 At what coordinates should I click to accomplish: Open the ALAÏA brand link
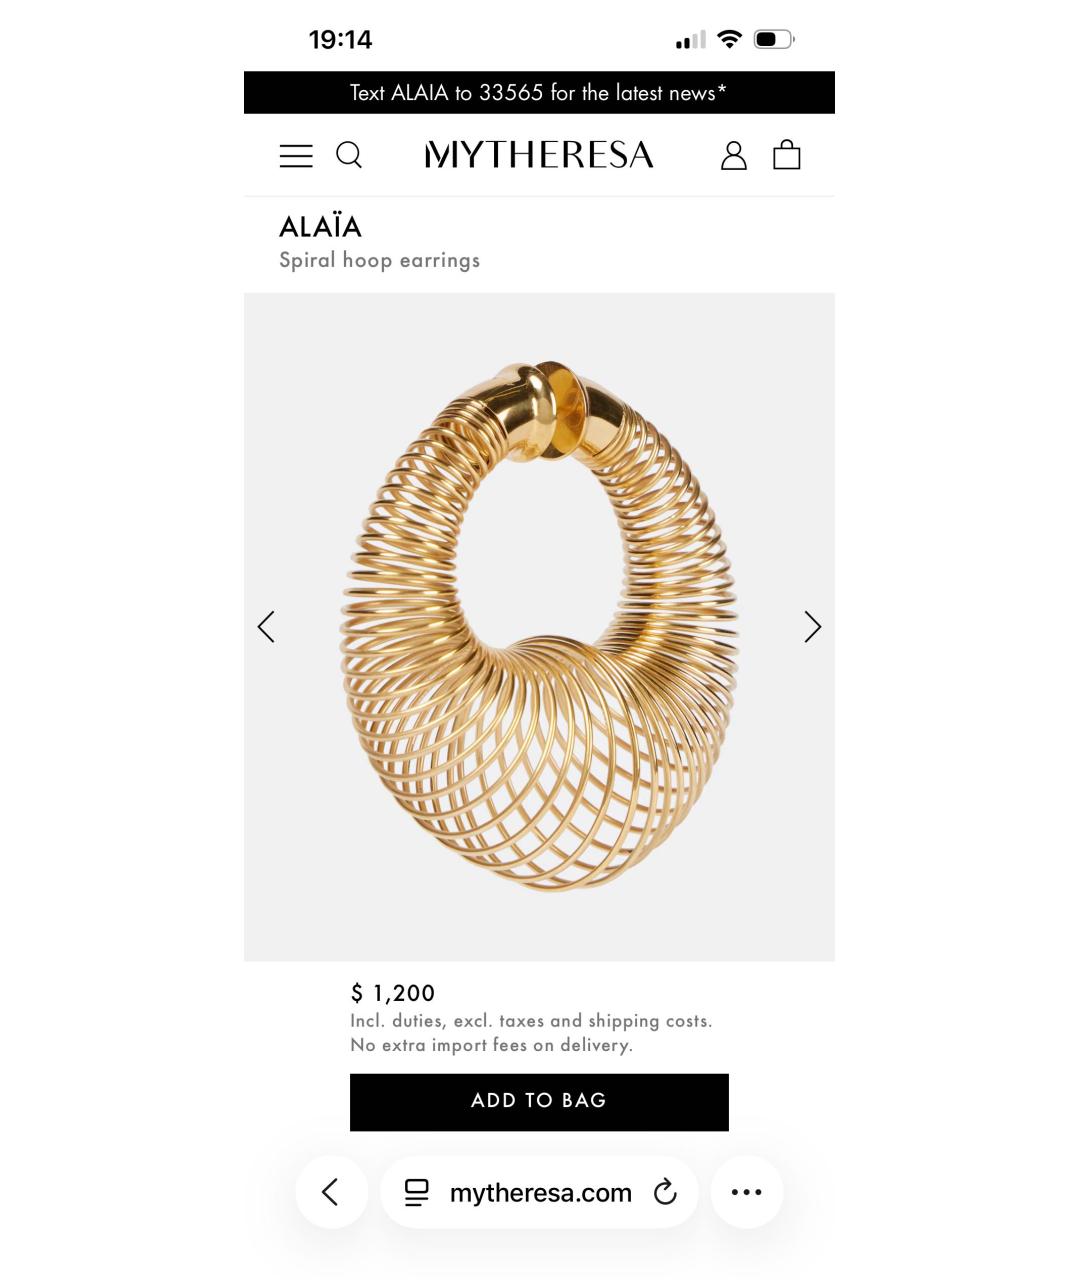tap(320, 226)
